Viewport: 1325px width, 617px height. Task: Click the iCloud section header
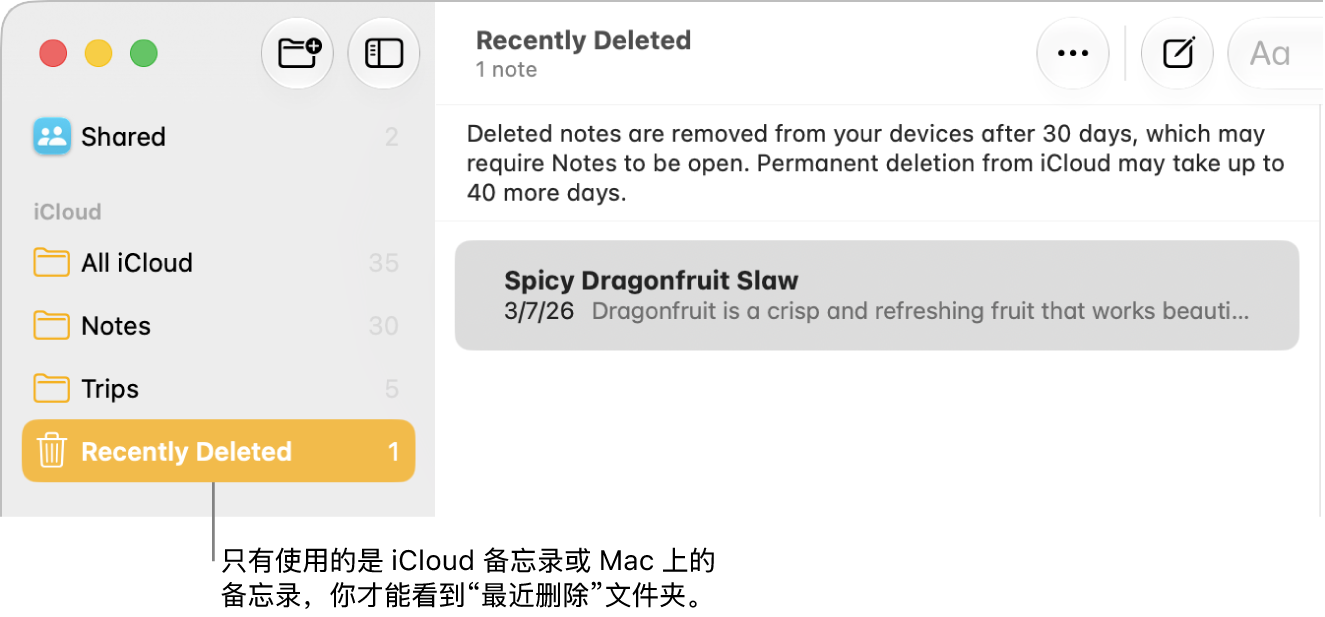point(67,212)
